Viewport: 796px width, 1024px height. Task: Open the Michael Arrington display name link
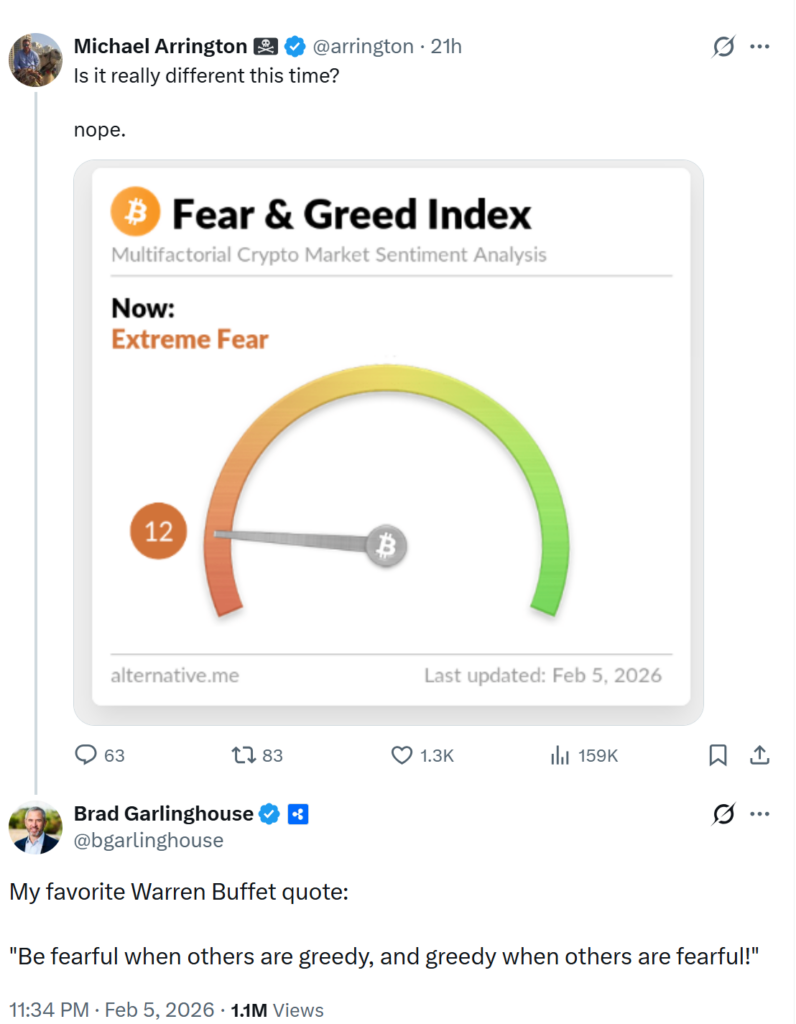pyautogui.click(x=160, y=46)
